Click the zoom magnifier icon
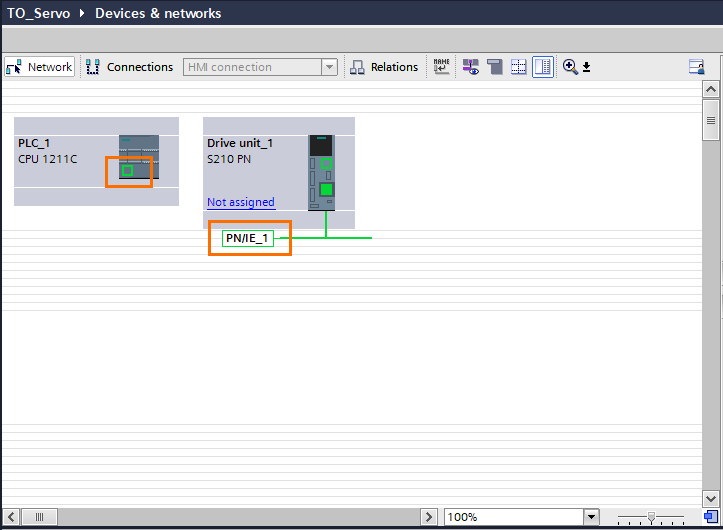Viewport: 723px width, 530px height. pyautogui.click(x=570, y=67)
